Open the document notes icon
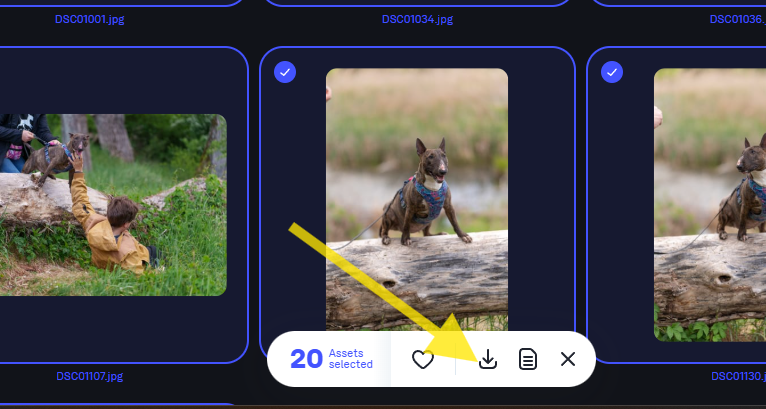Image resolution: width=766 pixels, height=409 pixels. pyautogui.click(x=528, y=359)
